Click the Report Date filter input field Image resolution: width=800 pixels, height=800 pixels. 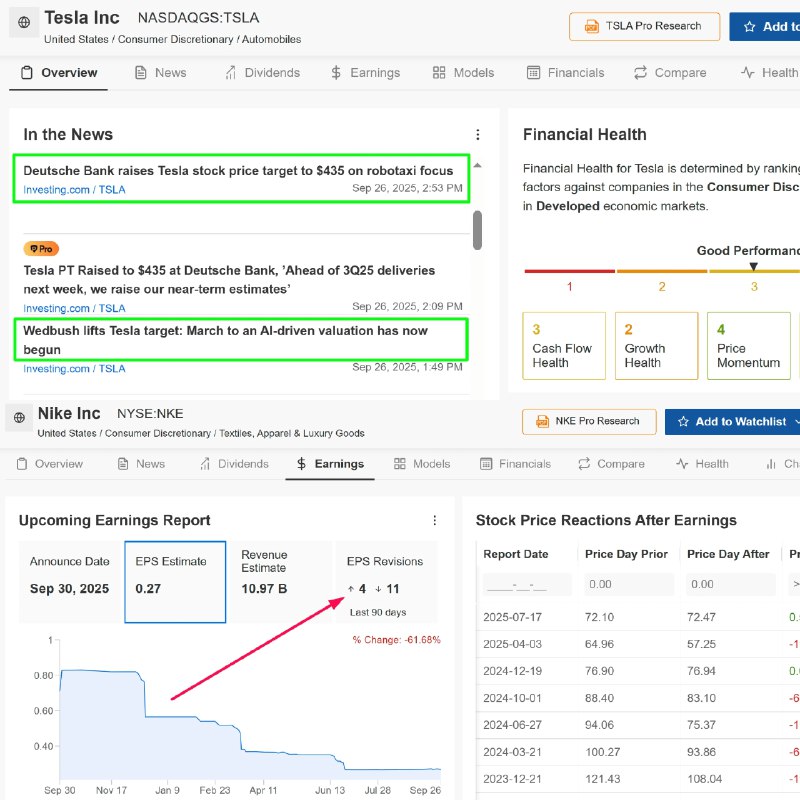(x=526, y=584)
